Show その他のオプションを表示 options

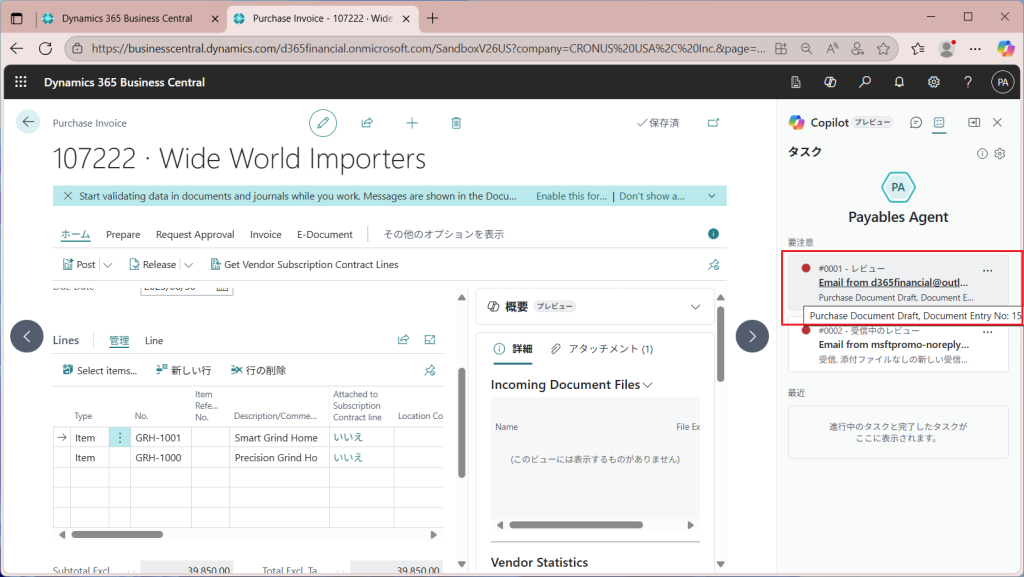(443, 234)
